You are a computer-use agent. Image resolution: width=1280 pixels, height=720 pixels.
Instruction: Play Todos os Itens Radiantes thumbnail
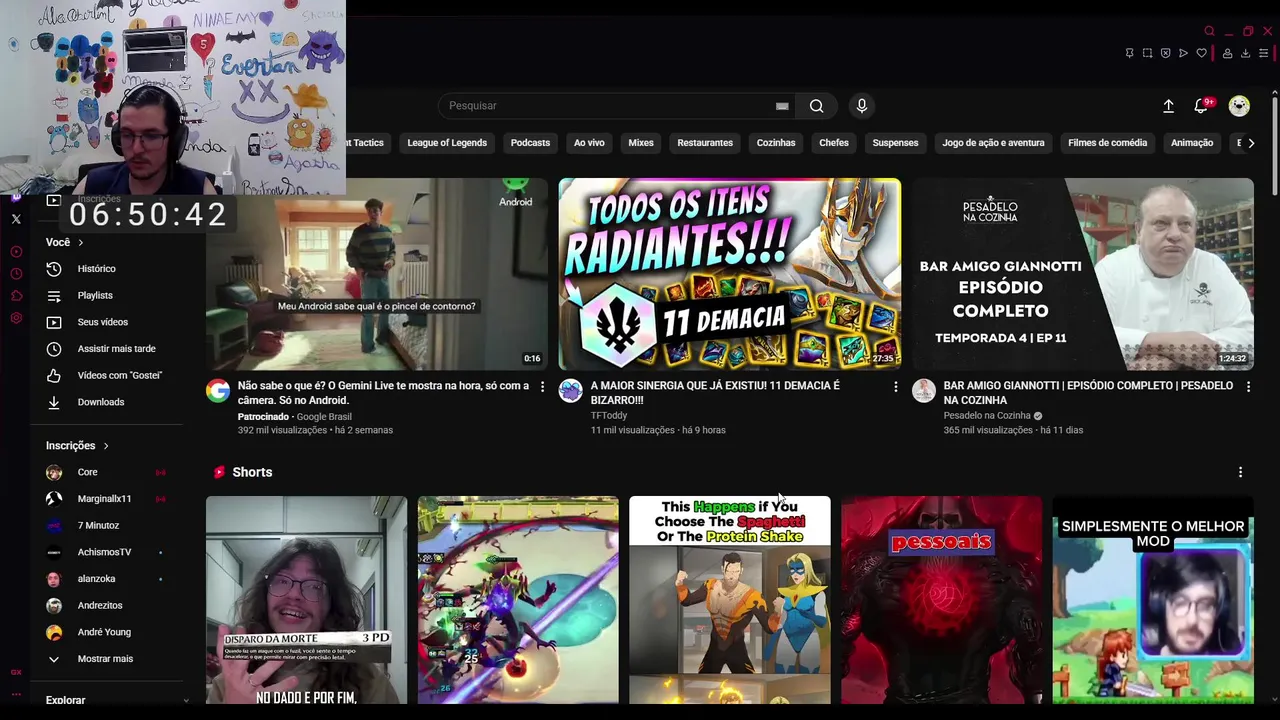pyautogui.click(x=730, y=274)
